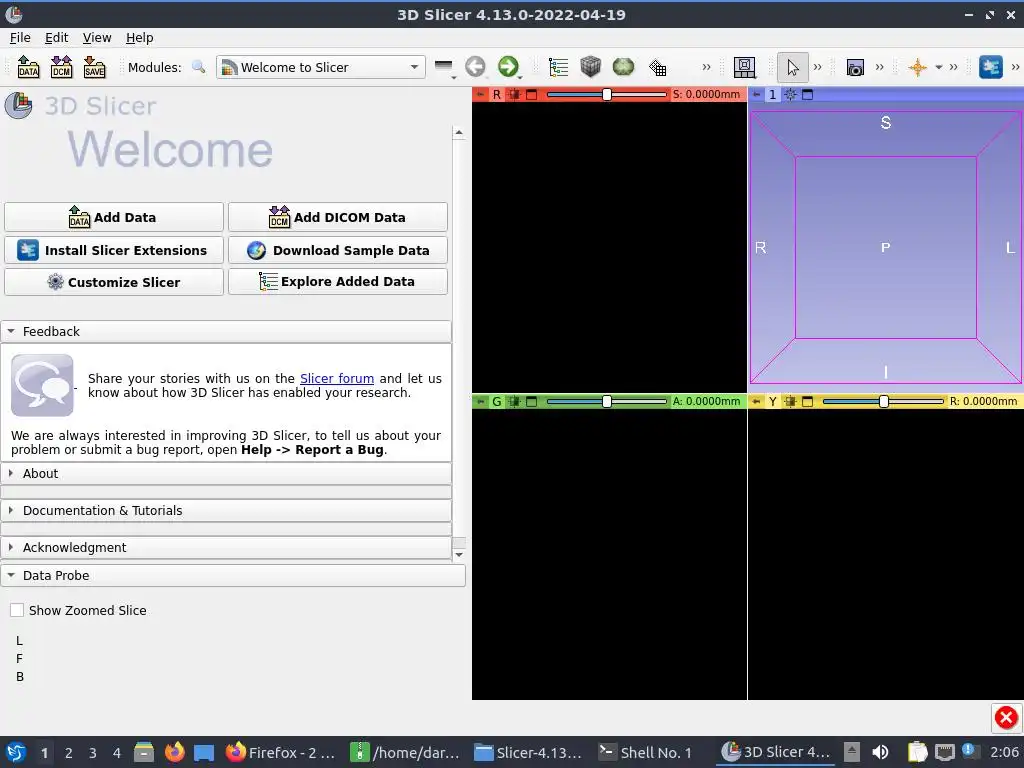Open Shell No. 1 in the taskbar

point(645,752)
